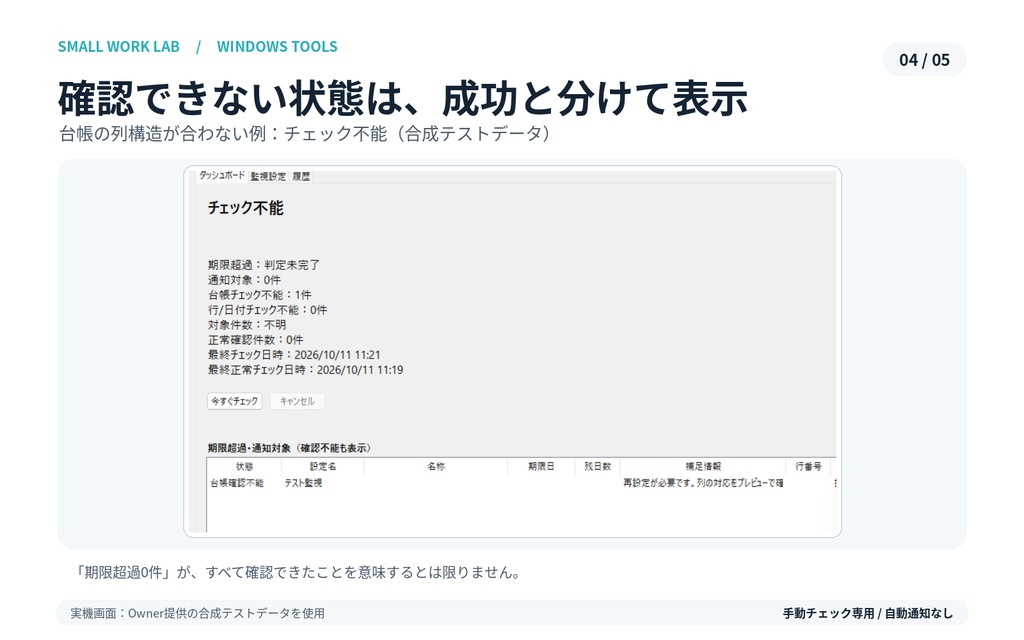This screenshot has height=640, width=1024.
Task: Open the 監視設定 tab
Action: 268,176
